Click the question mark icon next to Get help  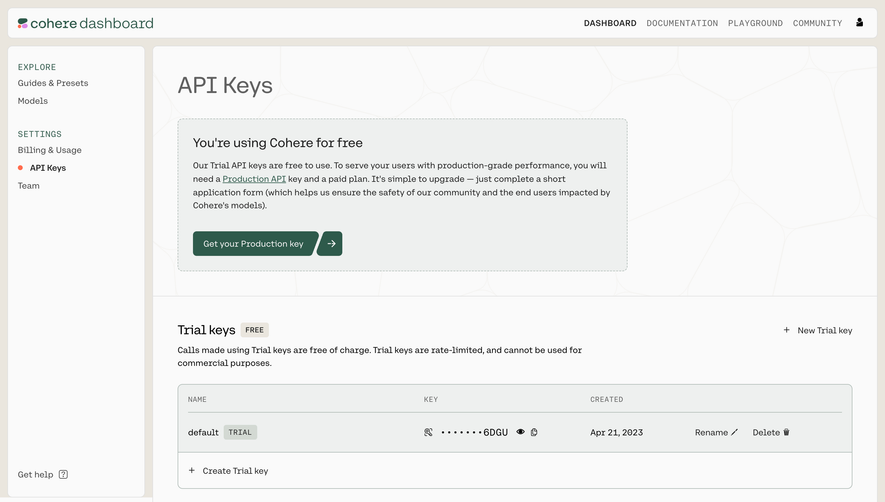click(63, 474)
